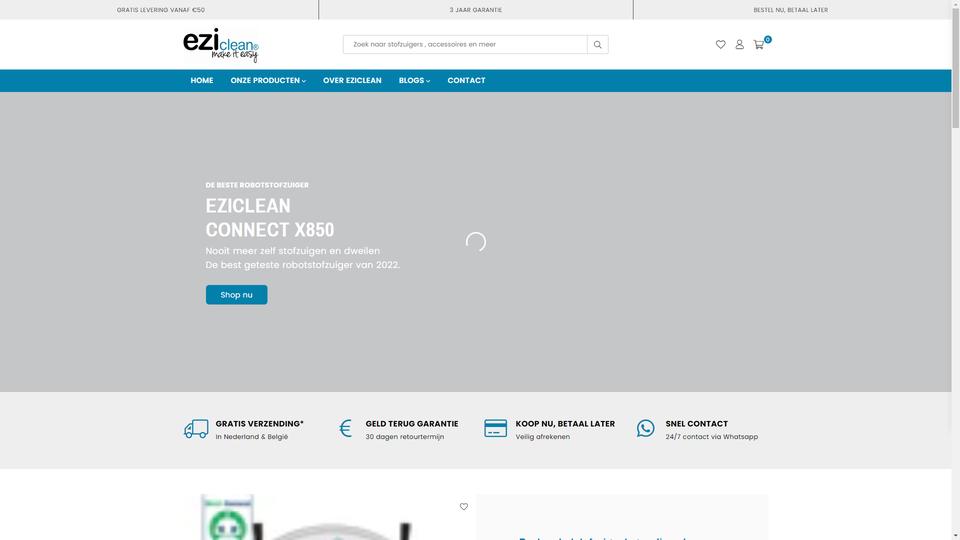Screen dimensions: 960x540
Task: Click the 'Eziclean Connect X850' banner heading
Action: pyautogui.click(x=270, y=218)
